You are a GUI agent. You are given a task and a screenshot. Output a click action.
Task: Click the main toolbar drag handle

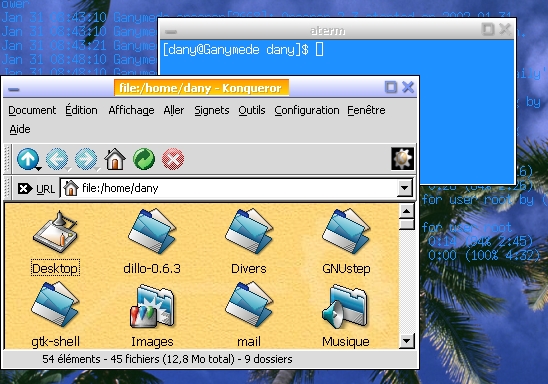[7, 159]
